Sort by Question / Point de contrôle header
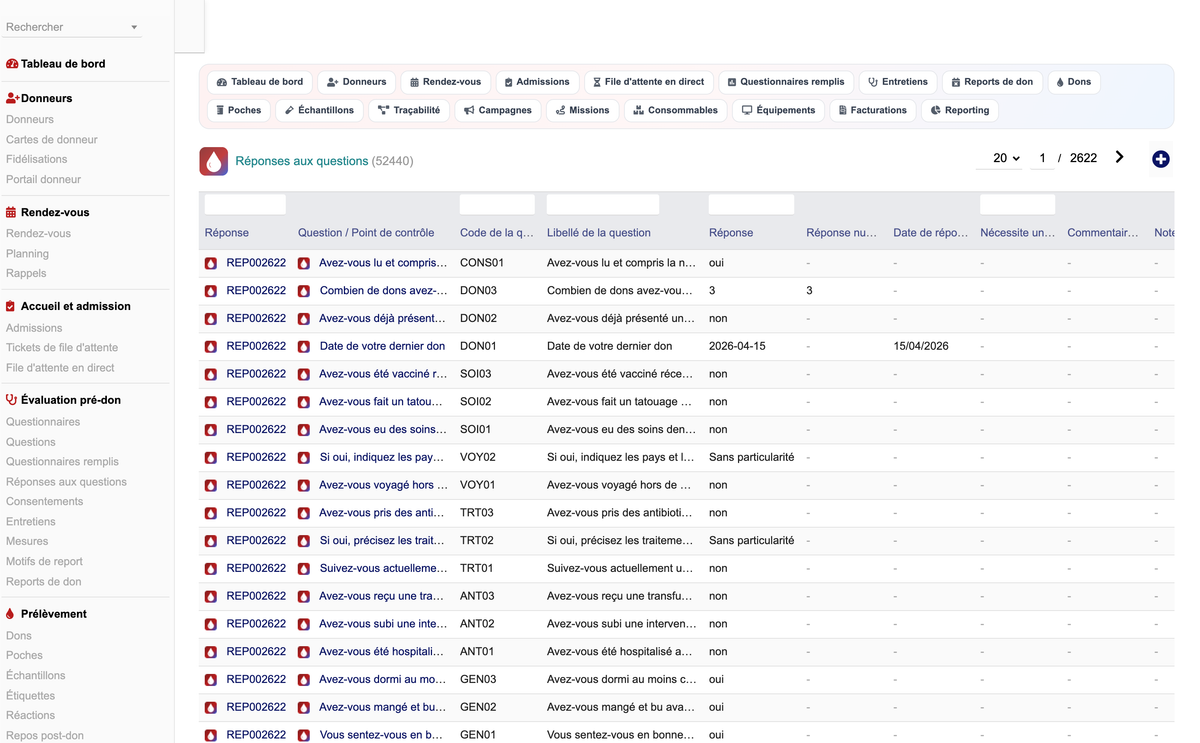This screenshot has width=1200, height=743. coord(366,233)
